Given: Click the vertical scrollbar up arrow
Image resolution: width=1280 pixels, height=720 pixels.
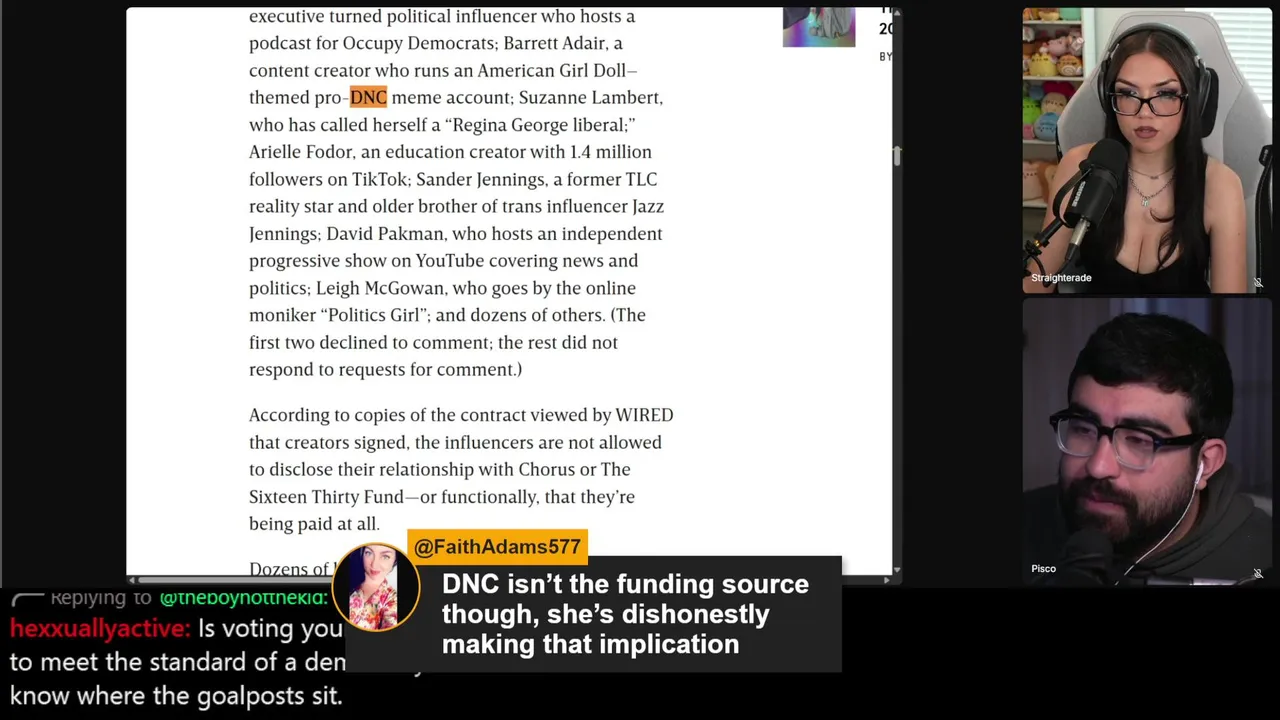Looking at the screenshot, I should coord(896,13).
